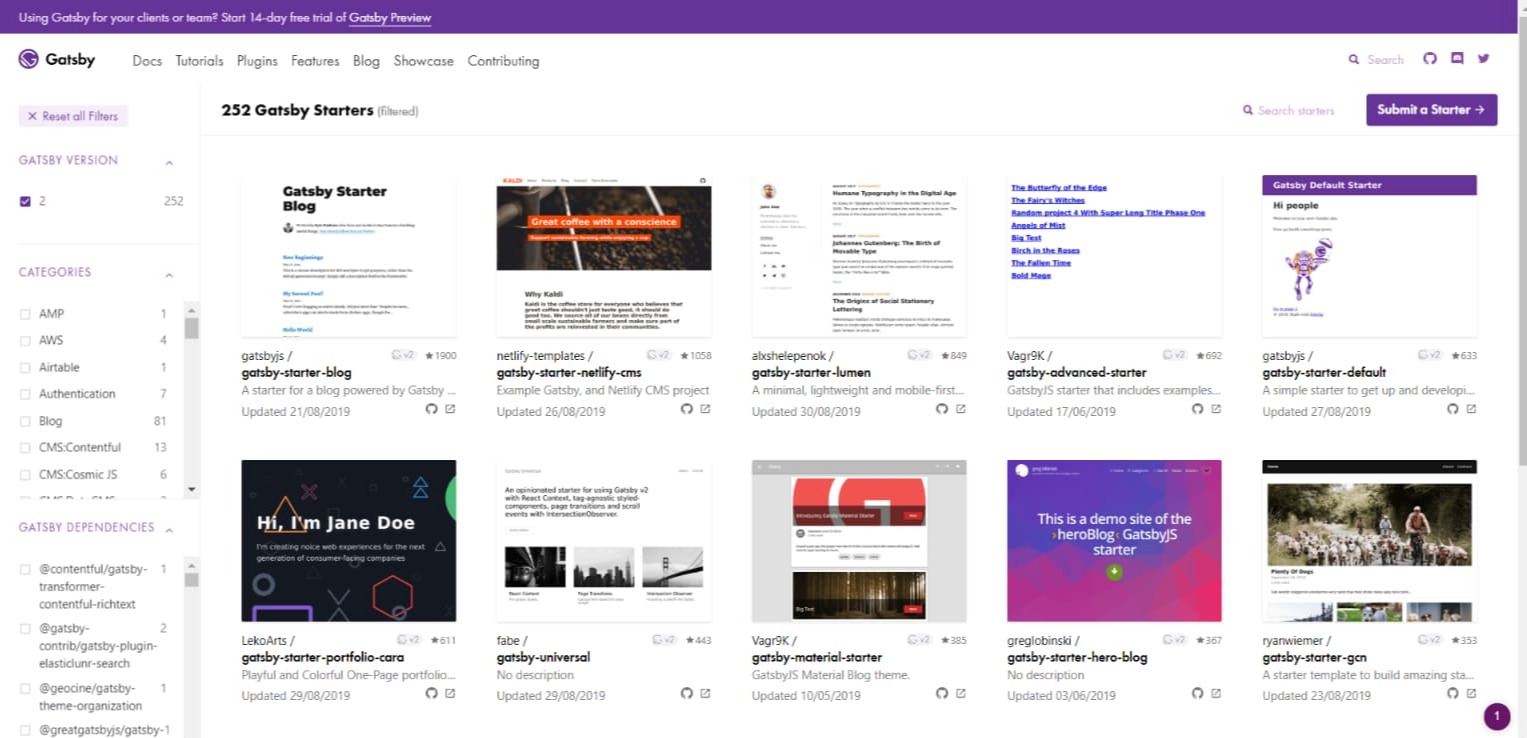
Task: Check the @geocine/gatsby-theme-organization dependency checkbox
Action: pyautogui.click(x=25, y=689)
